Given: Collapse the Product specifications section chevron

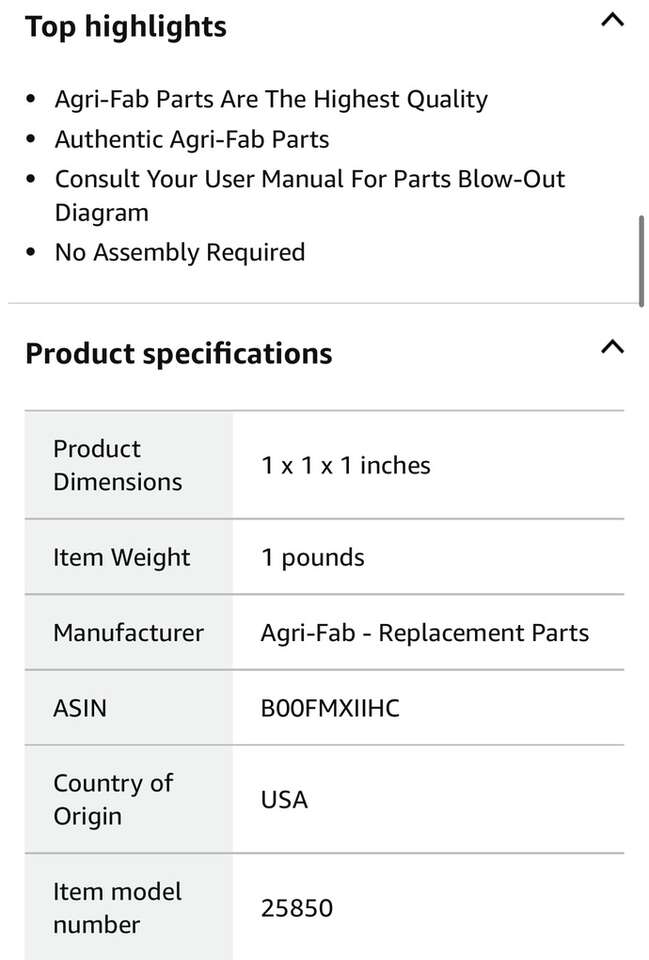Looking at the screenshot, I should [x=612, y=347].
